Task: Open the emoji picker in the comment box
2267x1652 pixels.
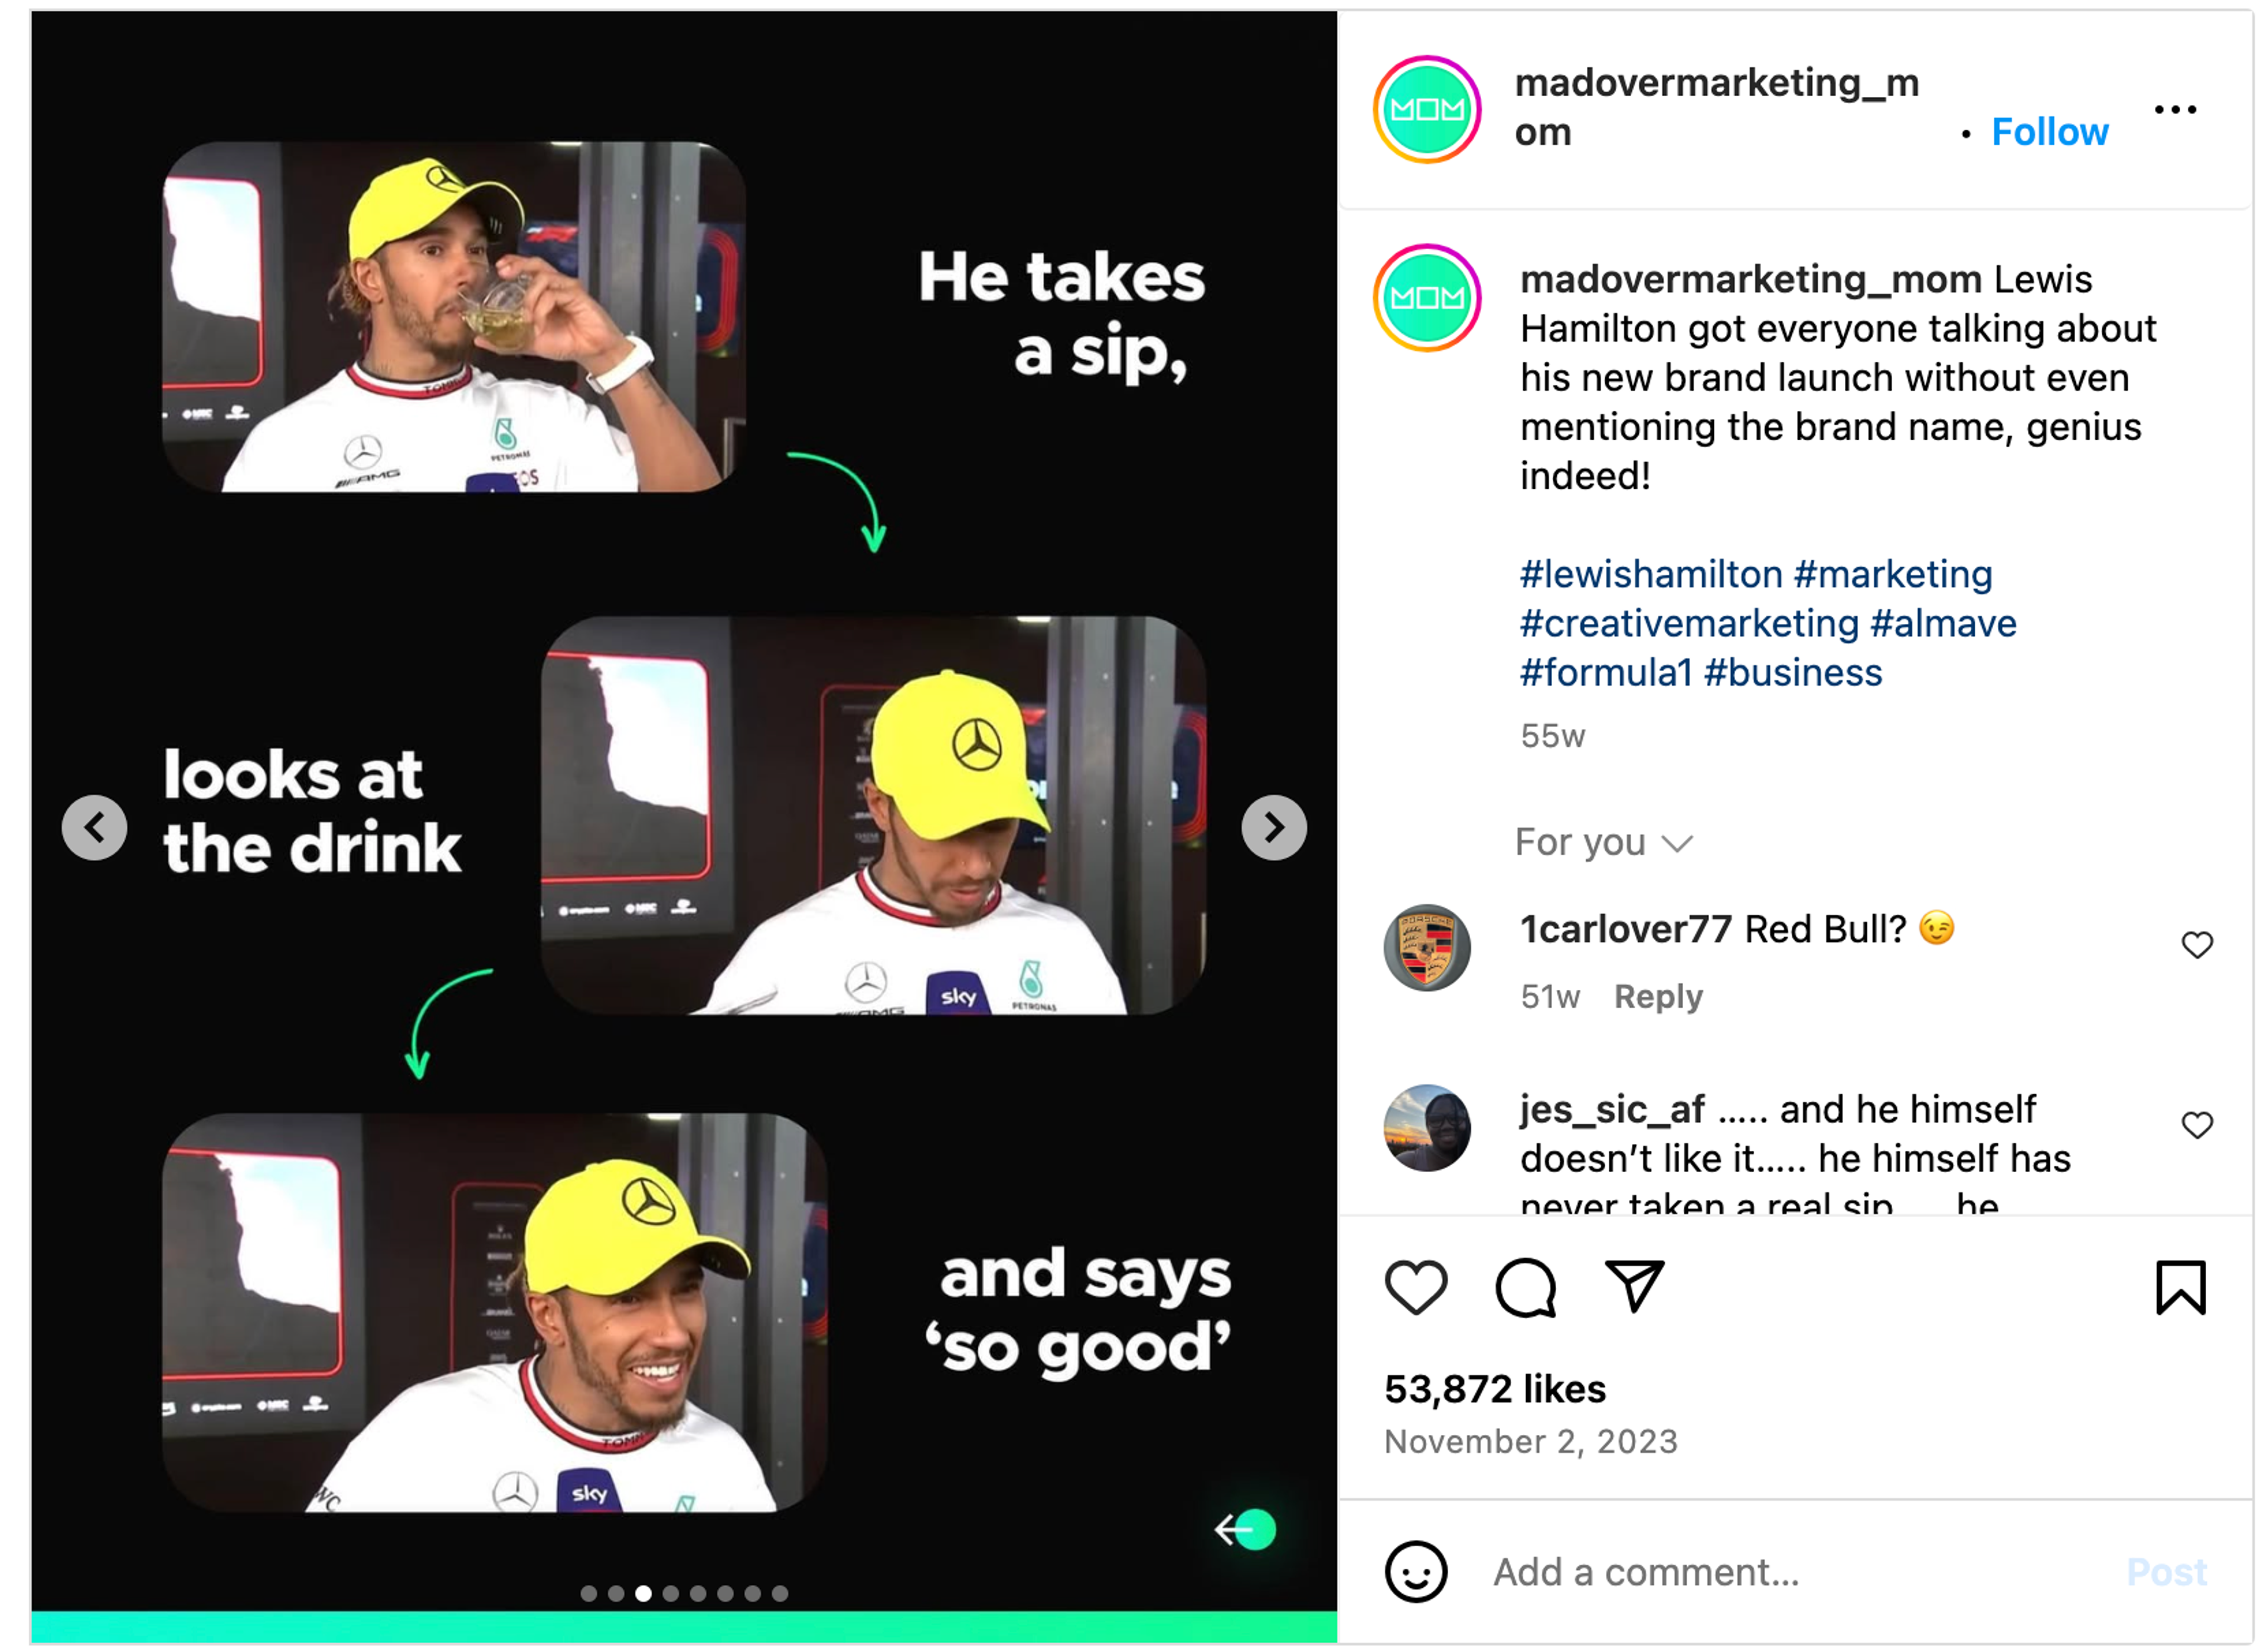Action: click(1416, 1572)
